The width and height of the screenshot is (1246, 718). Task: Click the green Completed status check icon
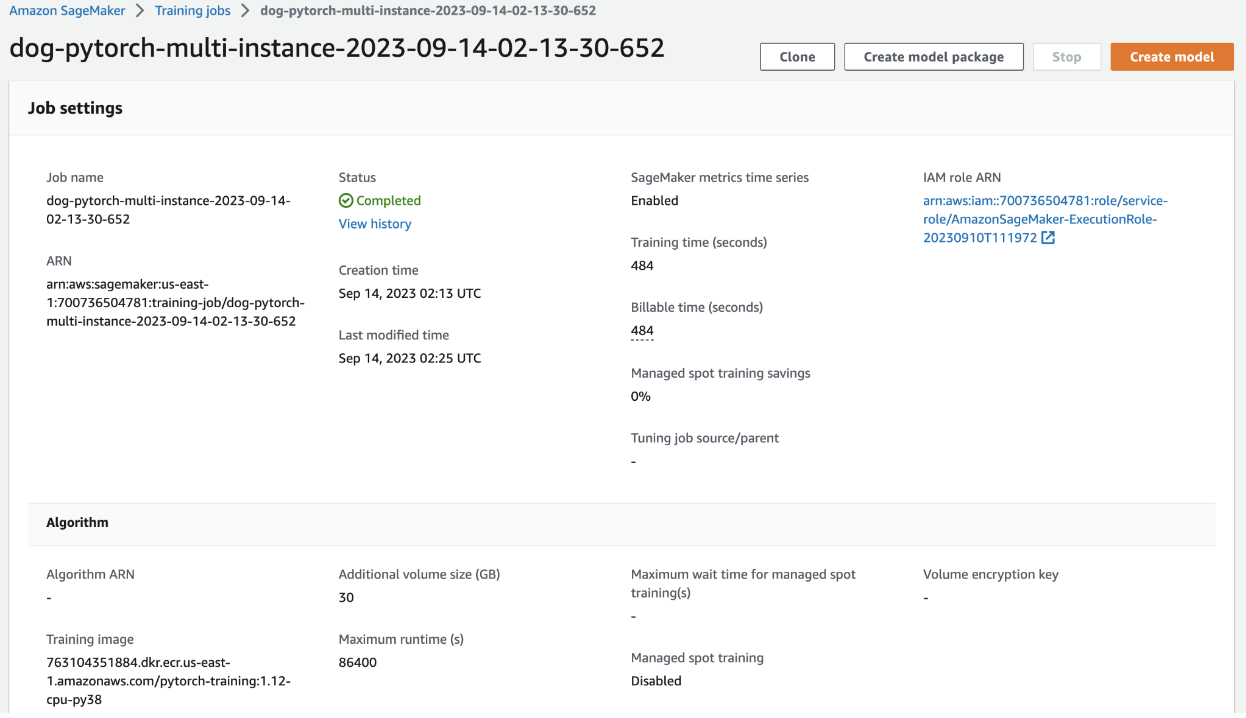[346, 201]
